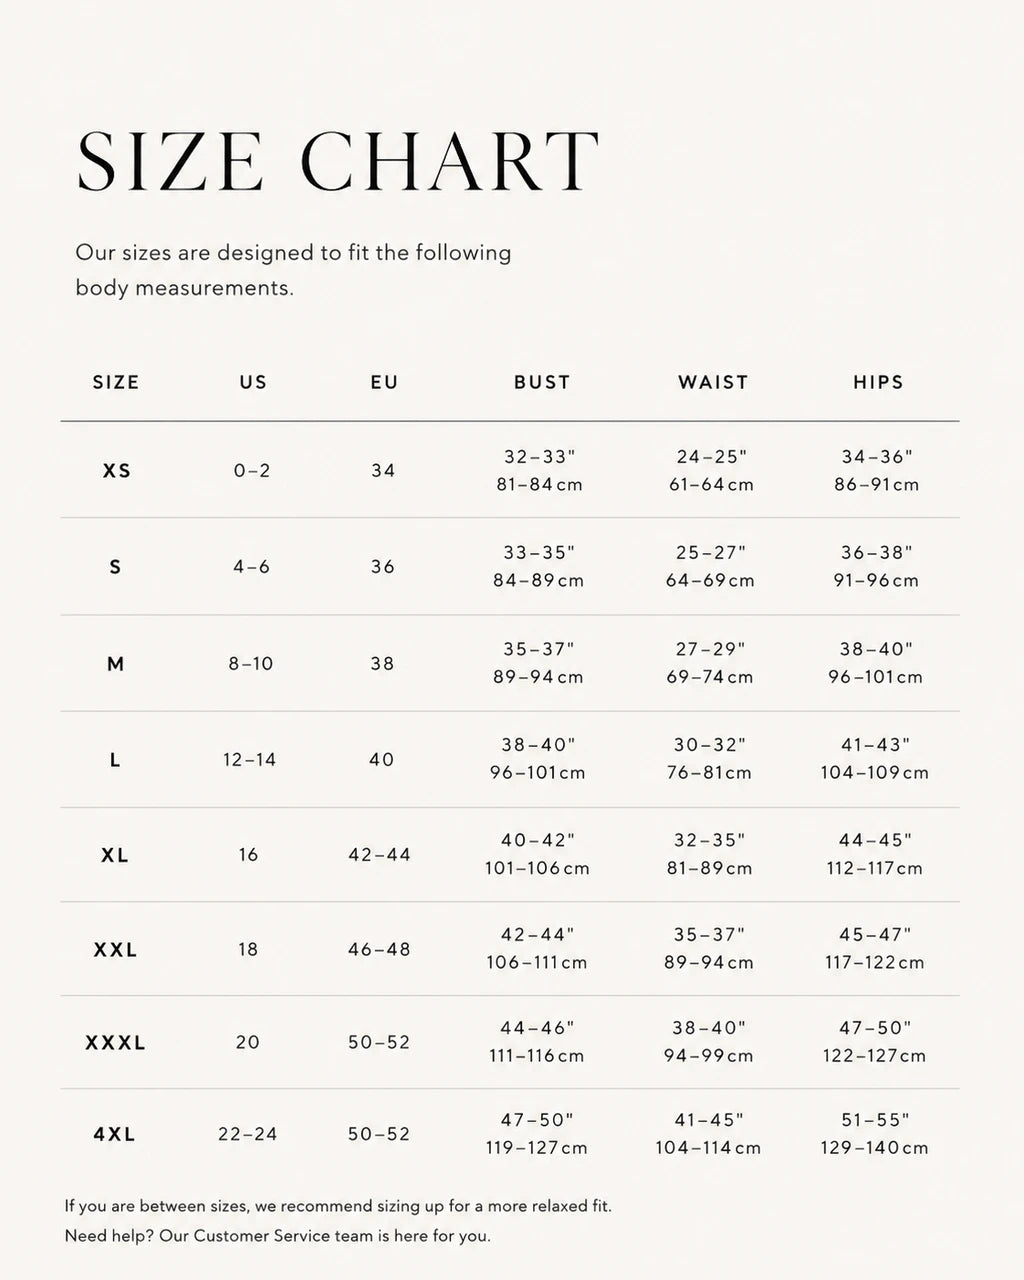Screen dimensions: 1024x1280
Task: Click the XXXL size row label
Action: coord(116,1042)
